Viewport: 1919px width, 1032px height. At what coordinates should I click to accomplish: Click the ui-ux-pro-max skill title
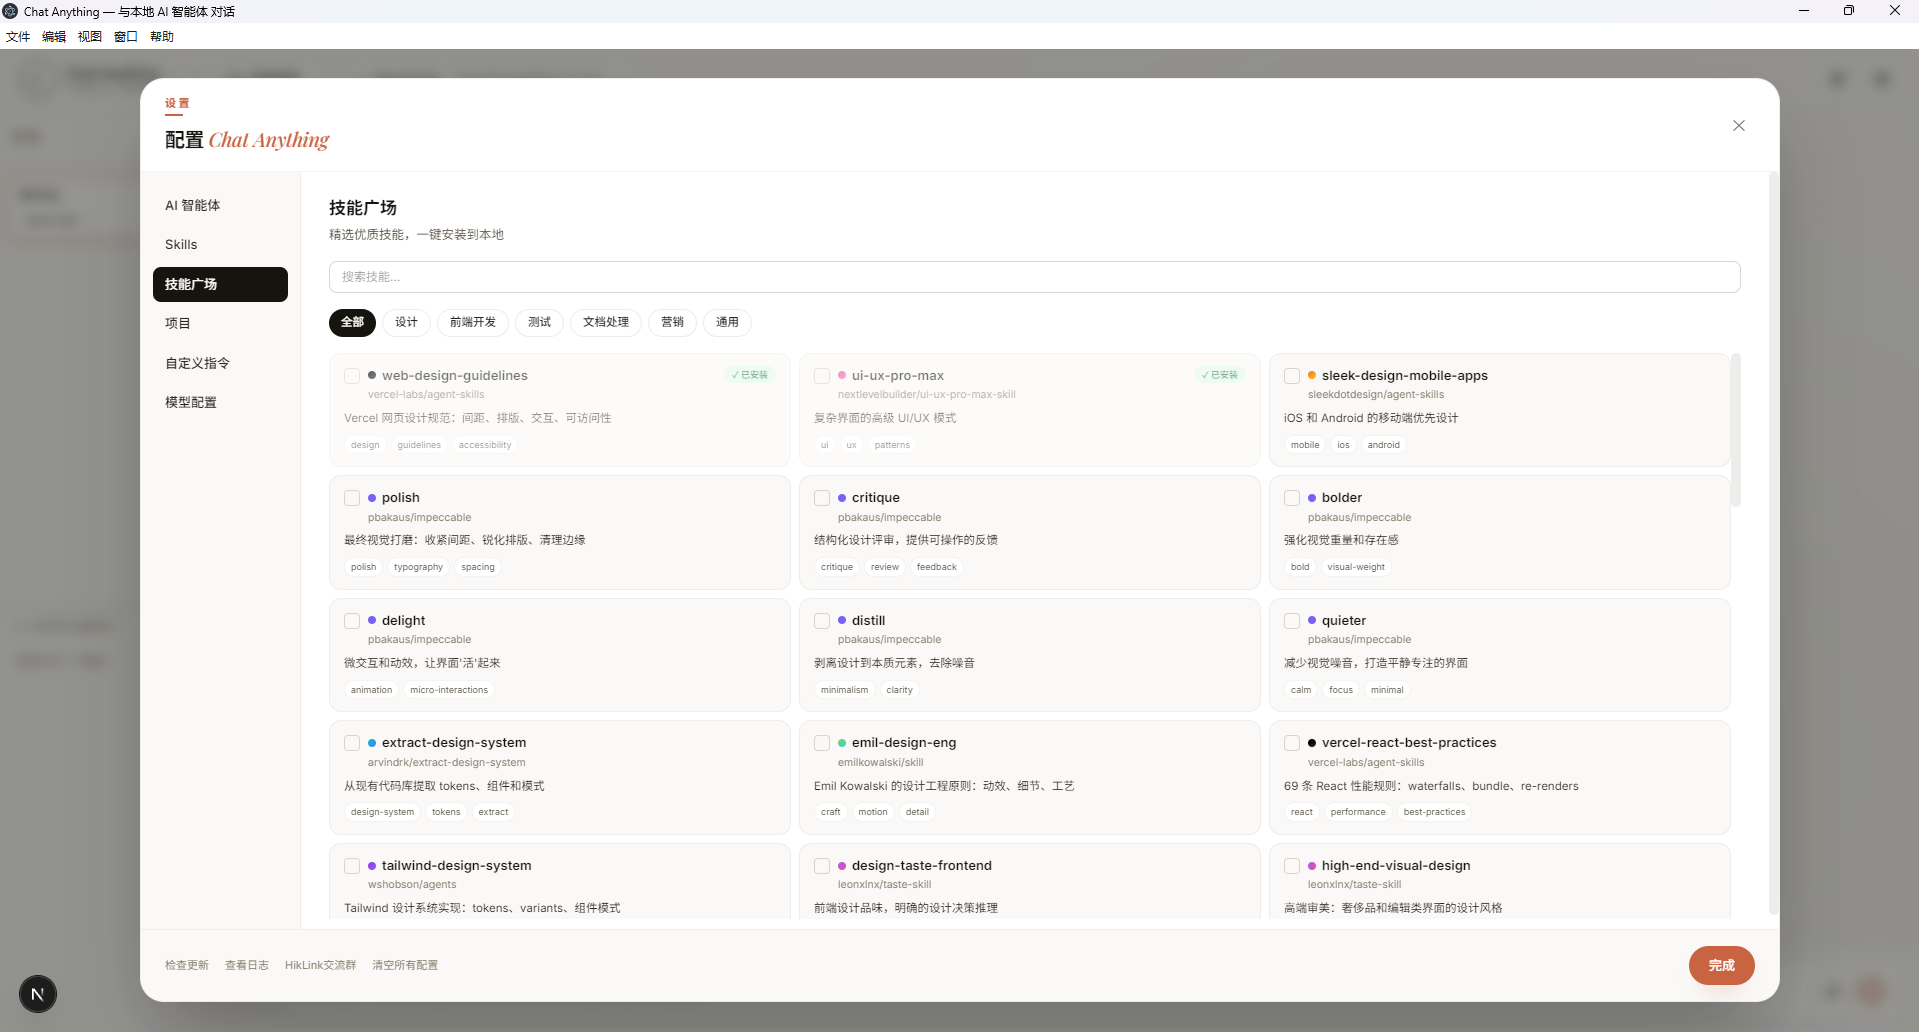point(898,376)
